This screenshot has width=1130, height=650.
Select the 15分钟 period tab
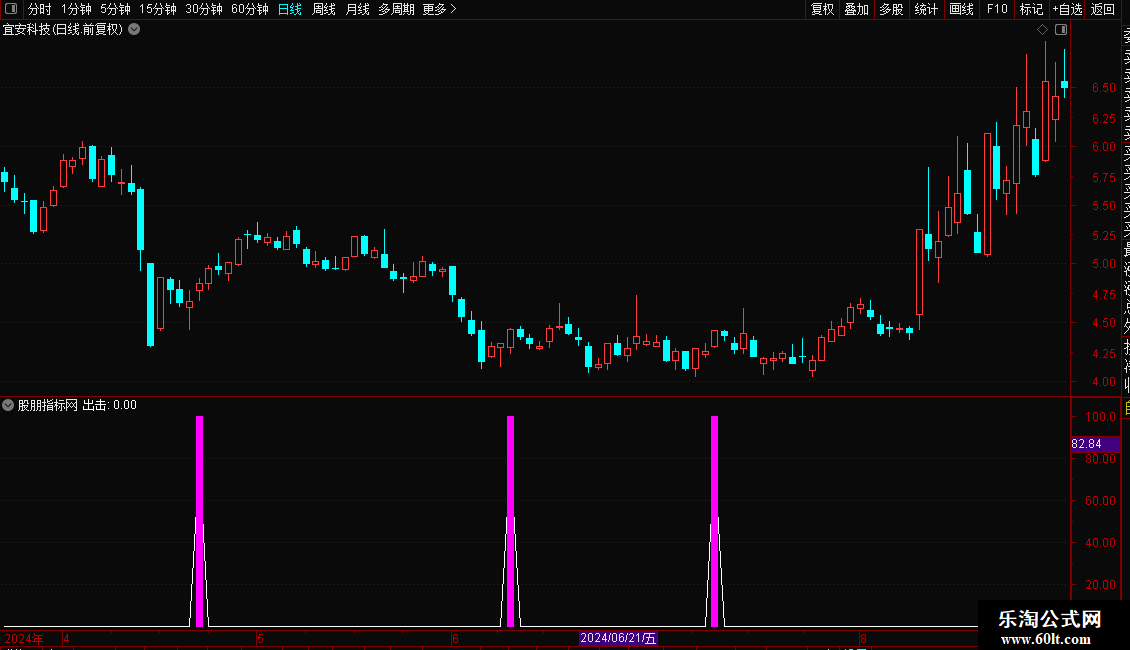click(x=158, y=9)
